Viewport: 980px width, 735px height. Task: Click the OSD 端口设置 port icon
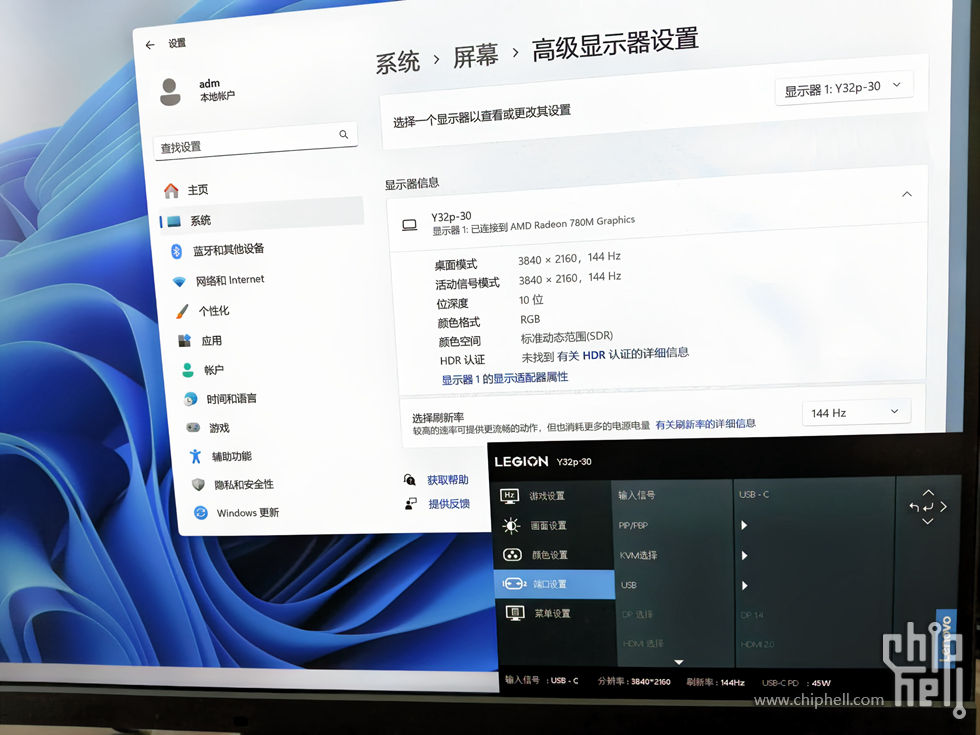tap(514, 584)
